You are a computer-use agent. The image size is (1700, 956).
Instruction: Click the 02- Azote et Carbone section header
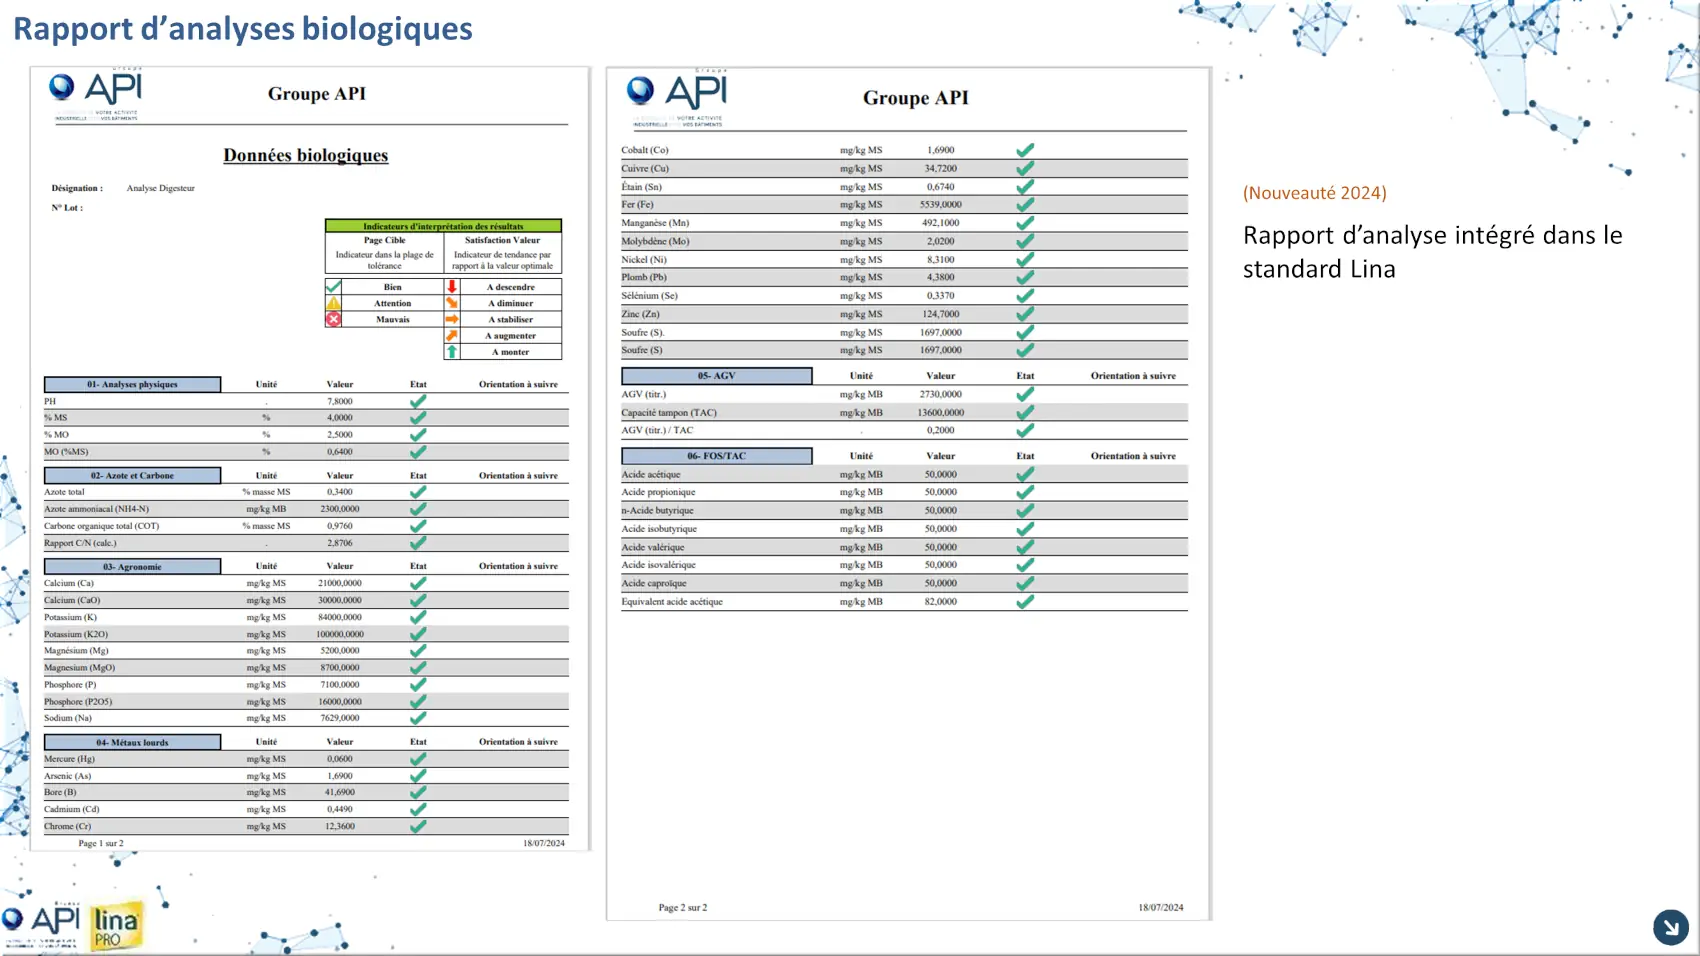[132, 475]
